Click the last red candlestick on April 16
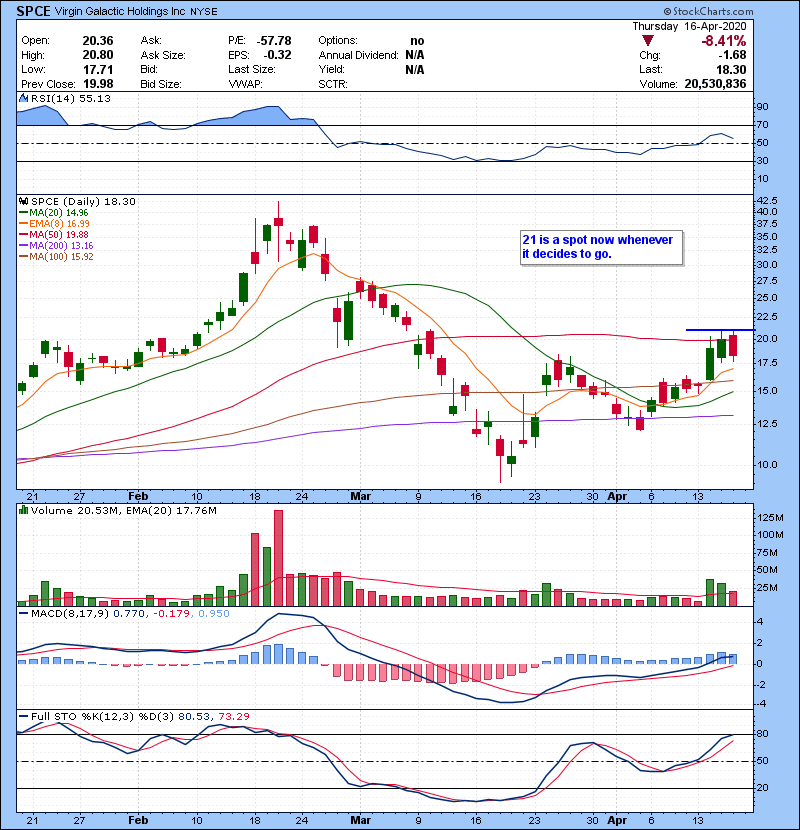800x830 pixels. click(x=733, y=345)
